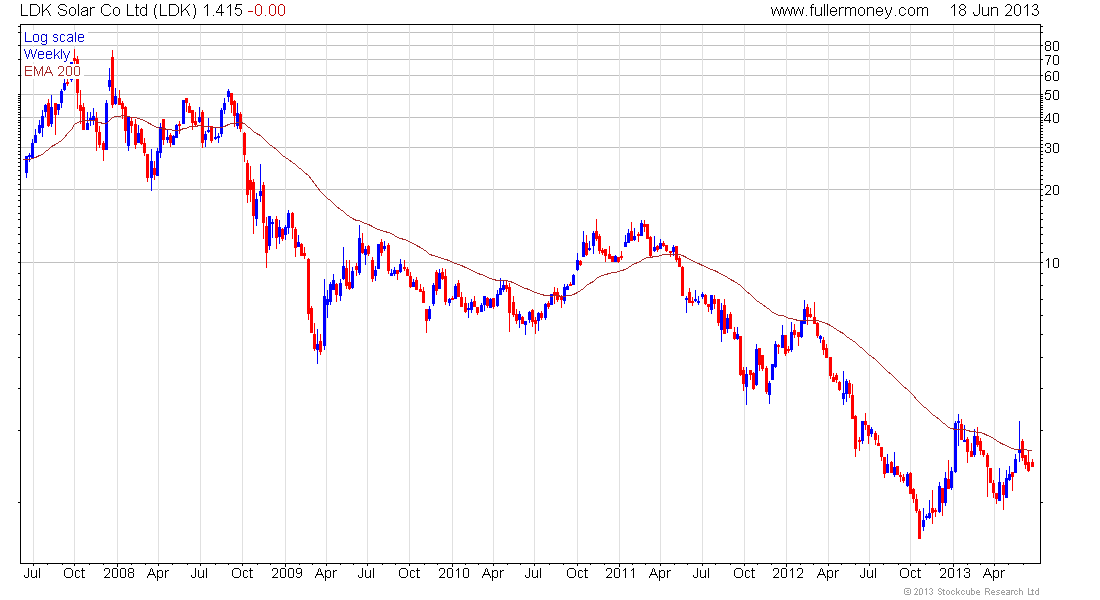
Task: Click the price value 1.415
Action: point(222,11)
